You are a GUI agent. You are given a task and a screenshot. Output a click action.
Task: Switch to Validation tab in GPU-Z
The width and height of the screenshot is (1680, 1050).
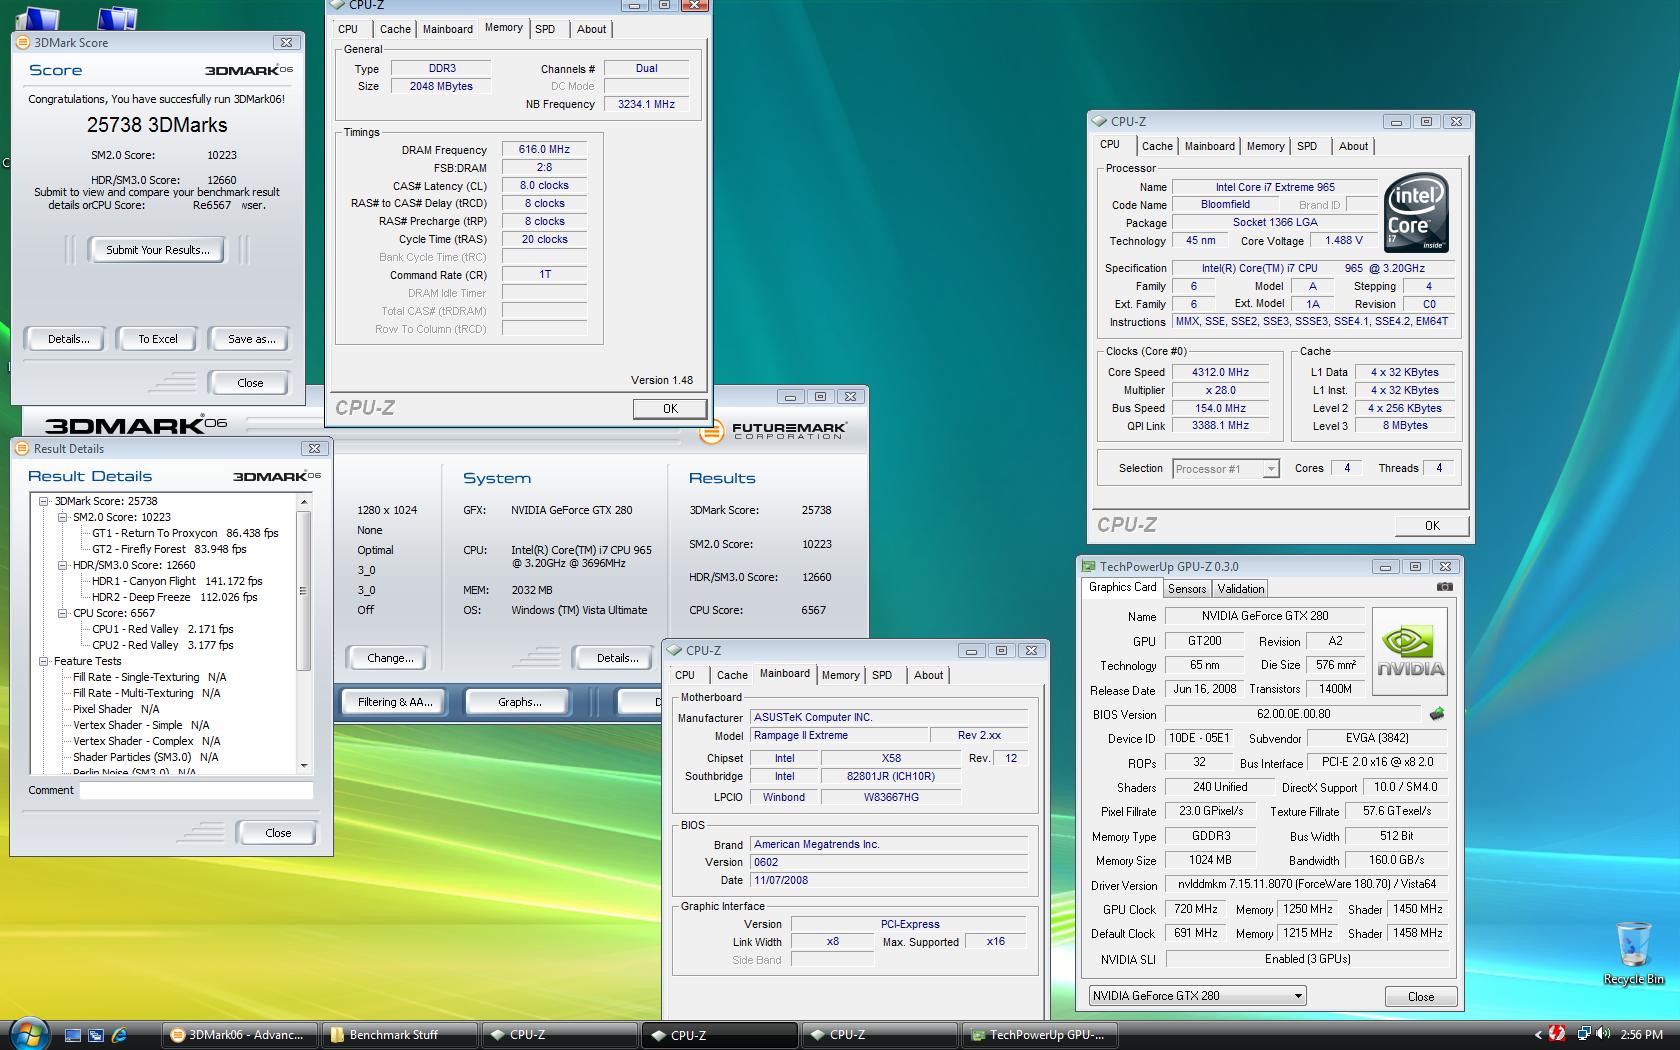(x=1241, y=589)
